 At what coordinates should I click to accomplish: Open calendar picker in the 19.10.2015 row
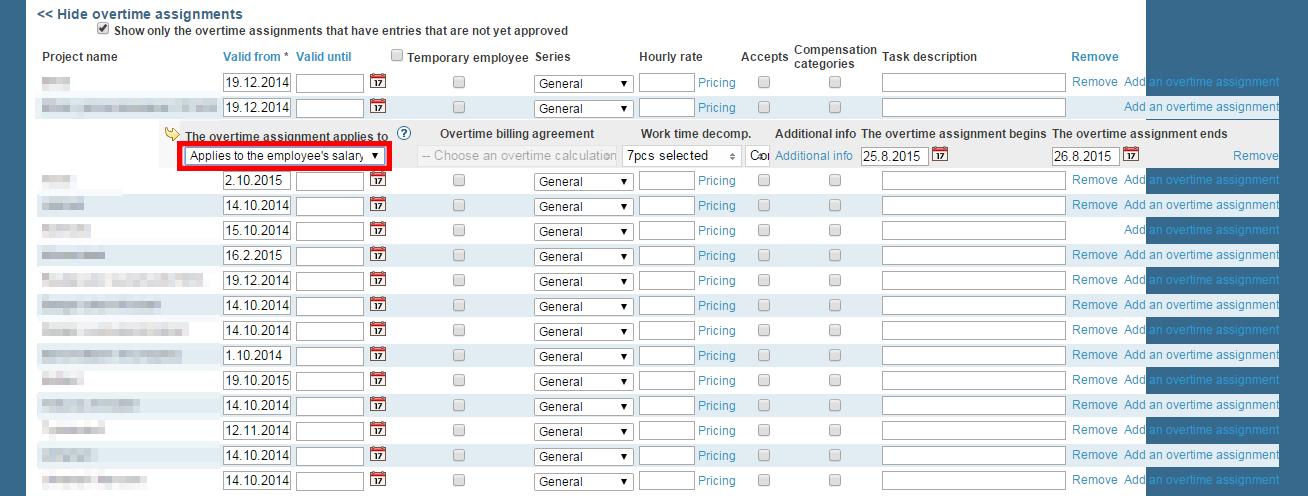pyautogui.click(x=378, y=380)
